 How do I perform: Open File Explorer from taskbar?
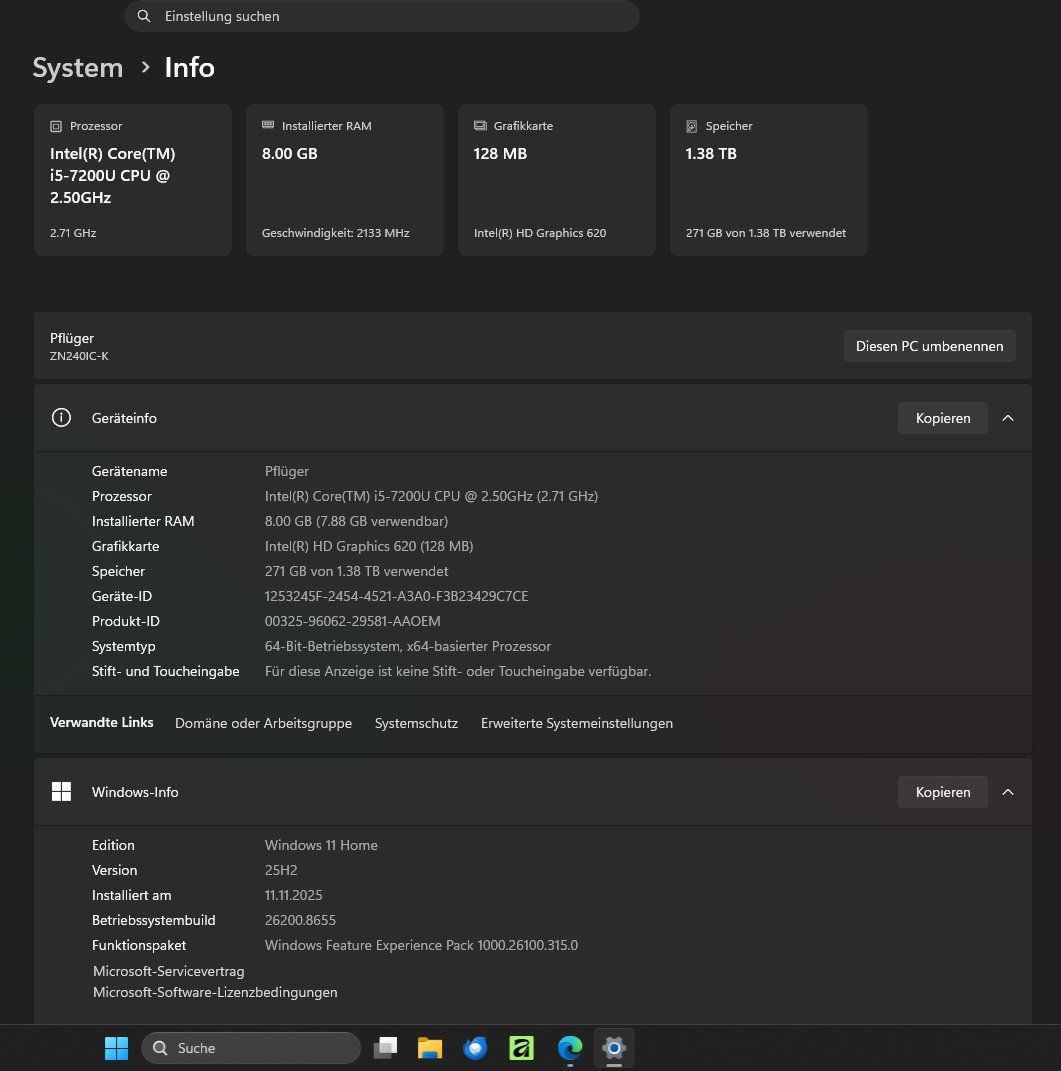coord(430,1048)
